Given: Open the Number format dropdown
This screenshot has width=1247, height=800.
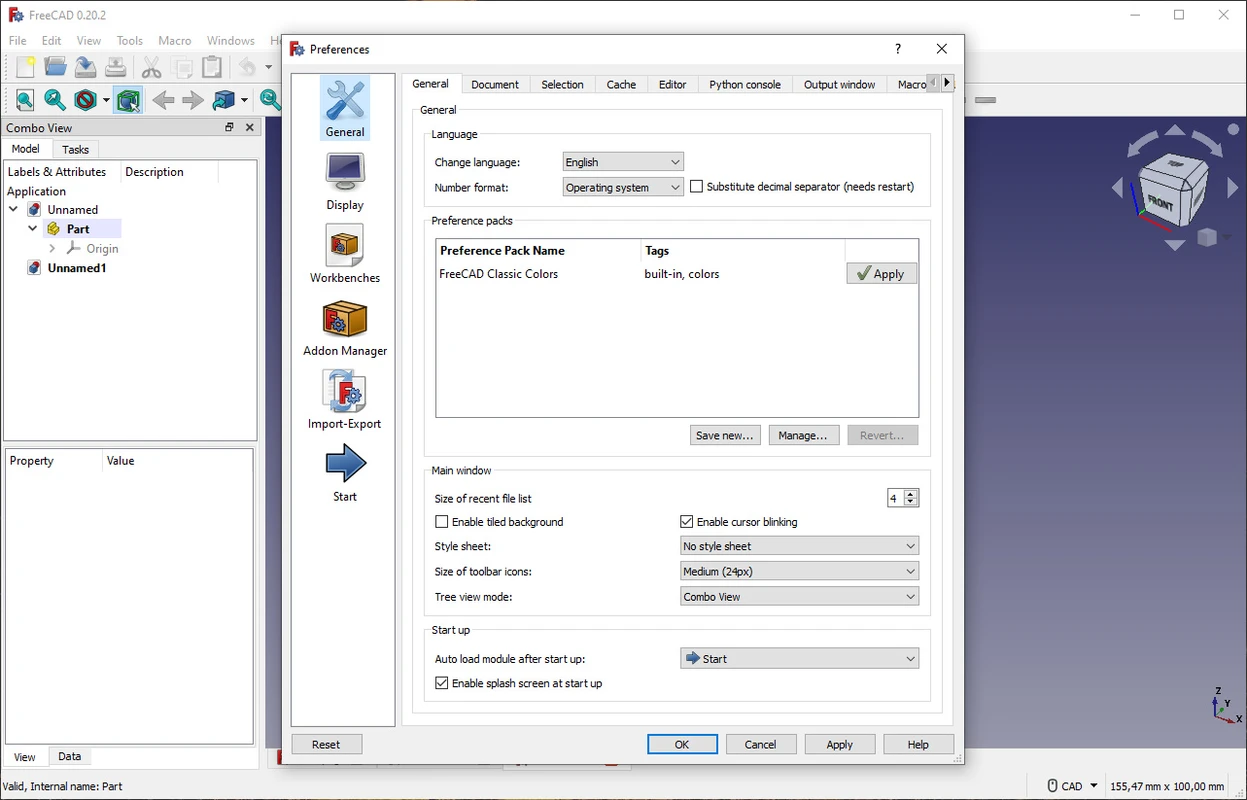Looking at the screenshot, I should [x=623, y=187].
